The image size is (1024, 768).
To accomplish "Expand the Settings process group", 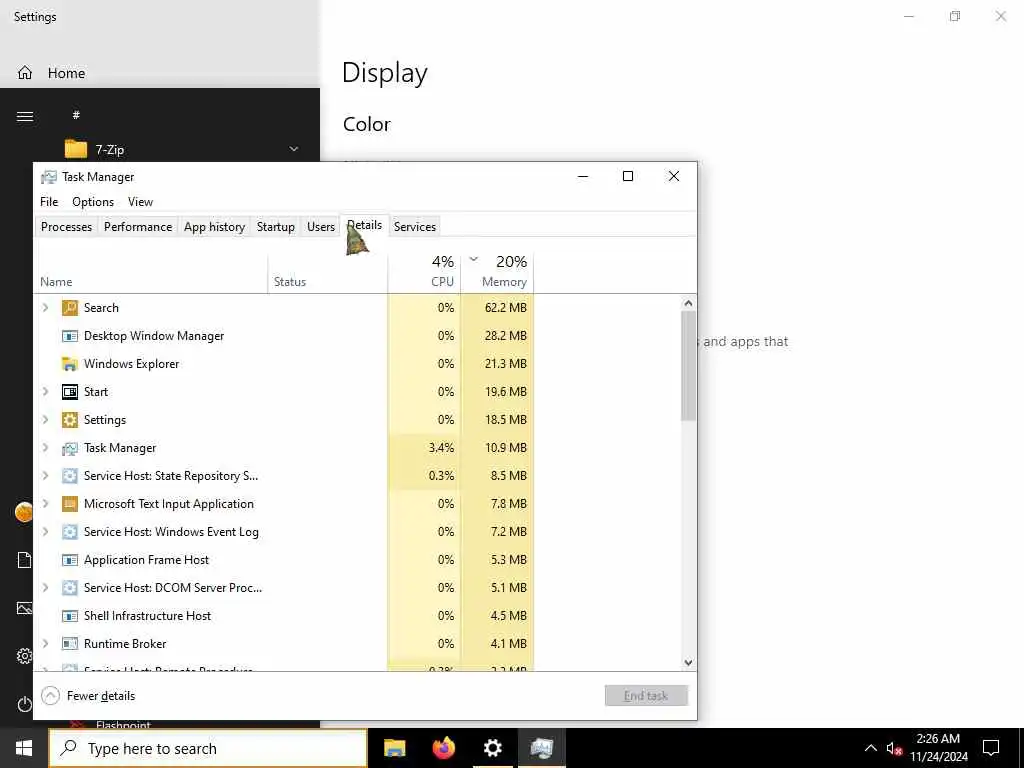I will pyautogui.click(x=46, y=420).
